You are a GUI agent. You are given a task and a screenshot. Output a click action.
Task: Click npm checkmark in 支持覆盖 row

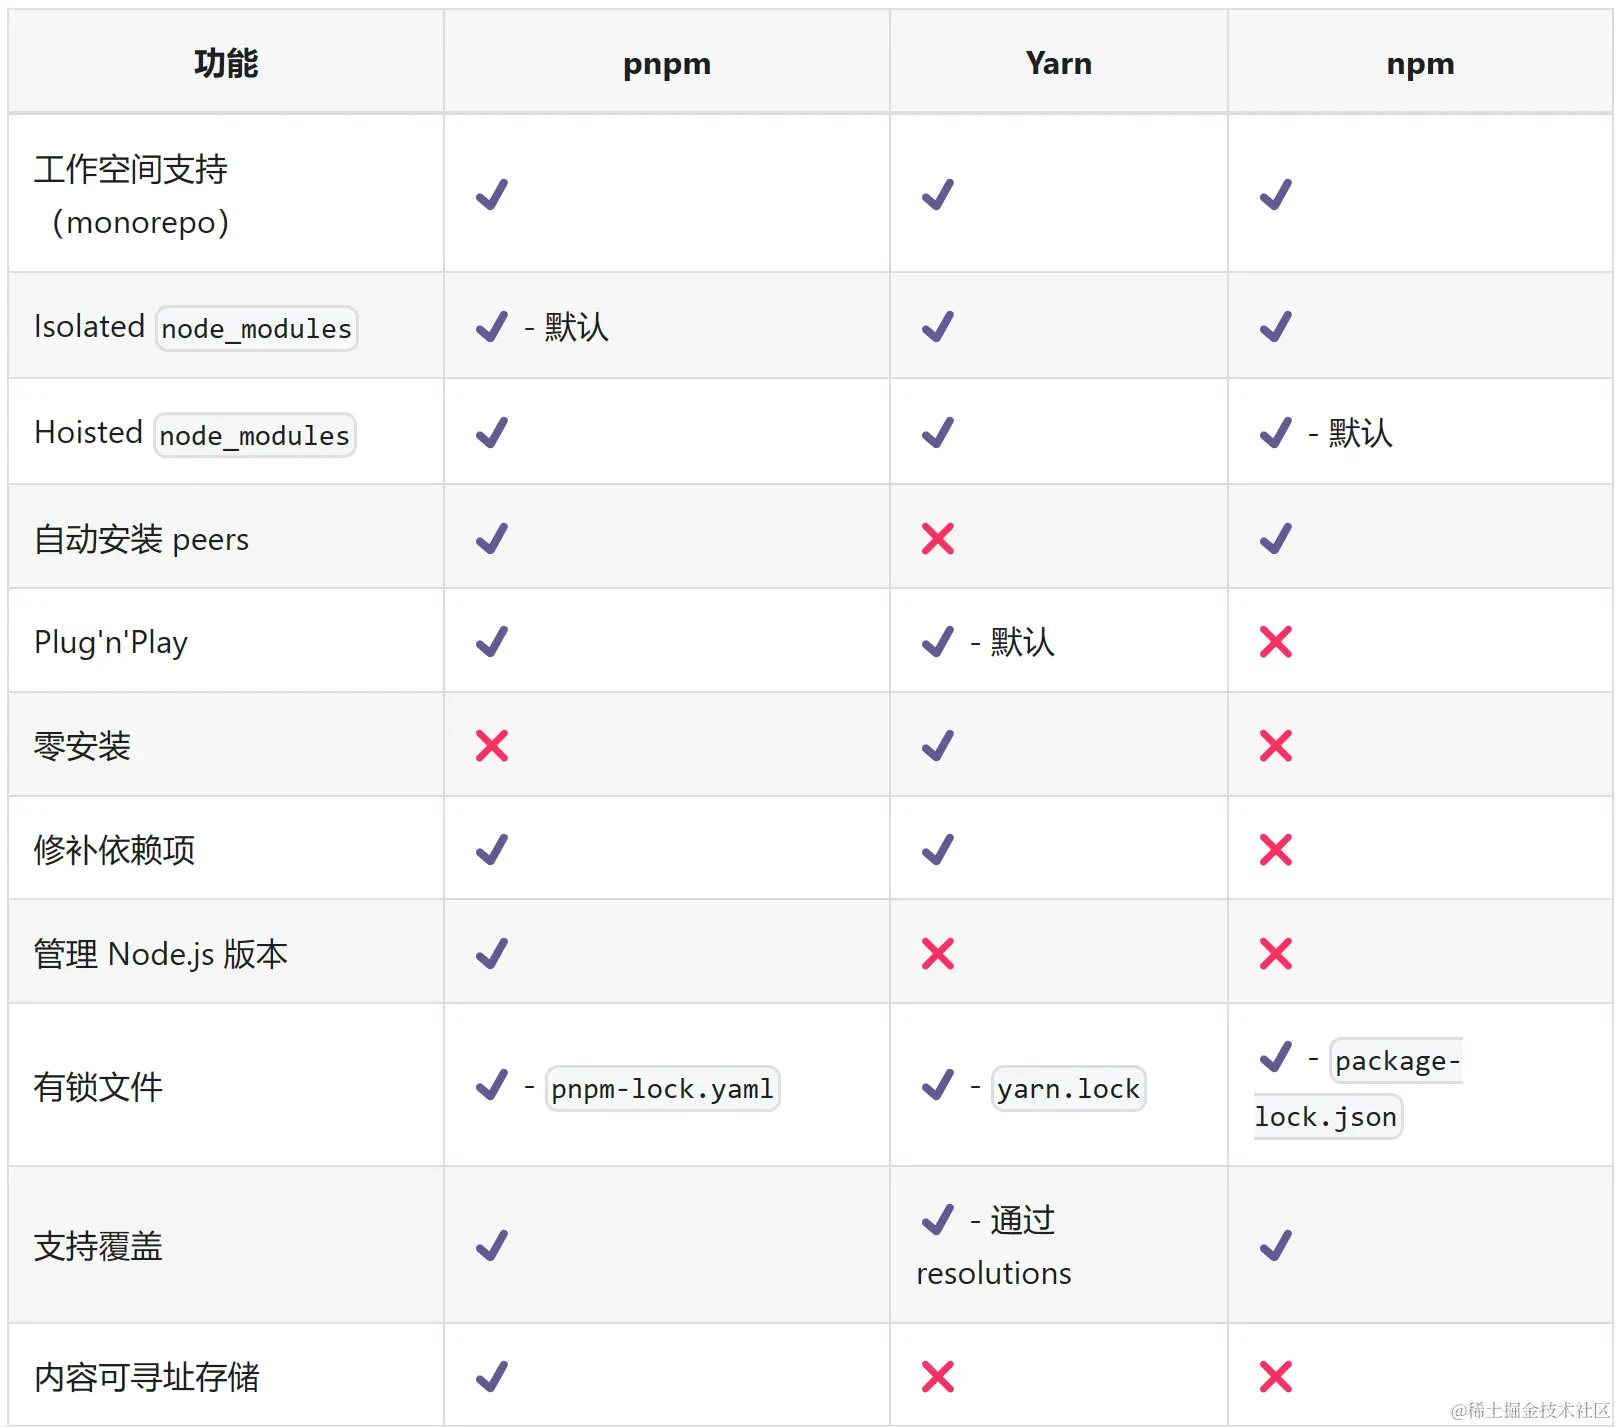tap(1276, 1245)
